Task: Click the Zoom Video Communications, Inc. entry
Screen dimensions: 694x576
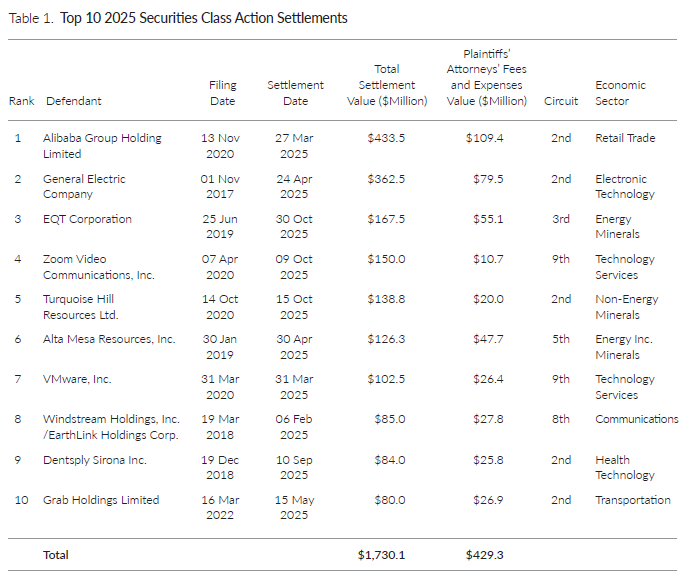Action: (x=98, y=267)
